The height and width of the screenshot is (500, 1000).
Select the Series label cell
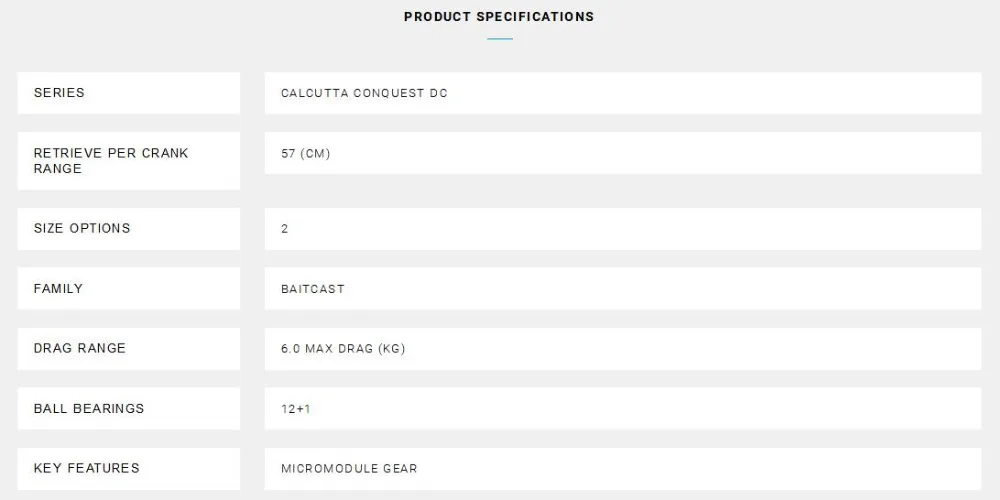coord(129,93)
